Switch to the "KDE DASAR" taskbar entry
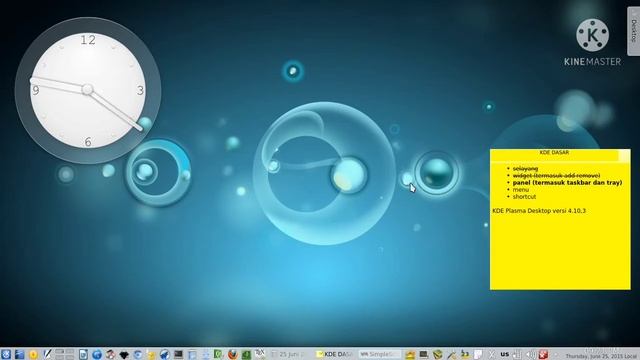The width and height of the screenshot is (640, 360). coord(336,354)
